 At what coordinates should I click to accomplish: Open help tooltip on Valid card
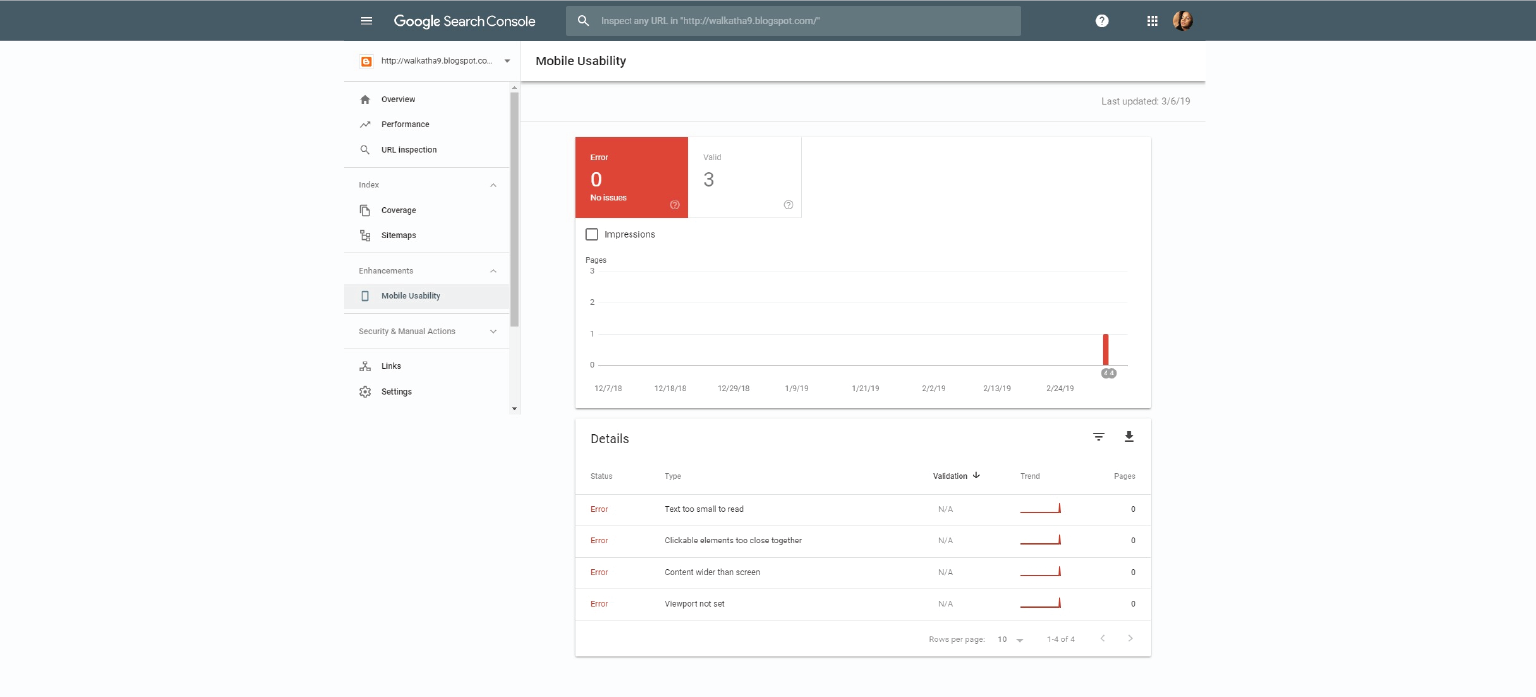point(788,205)
